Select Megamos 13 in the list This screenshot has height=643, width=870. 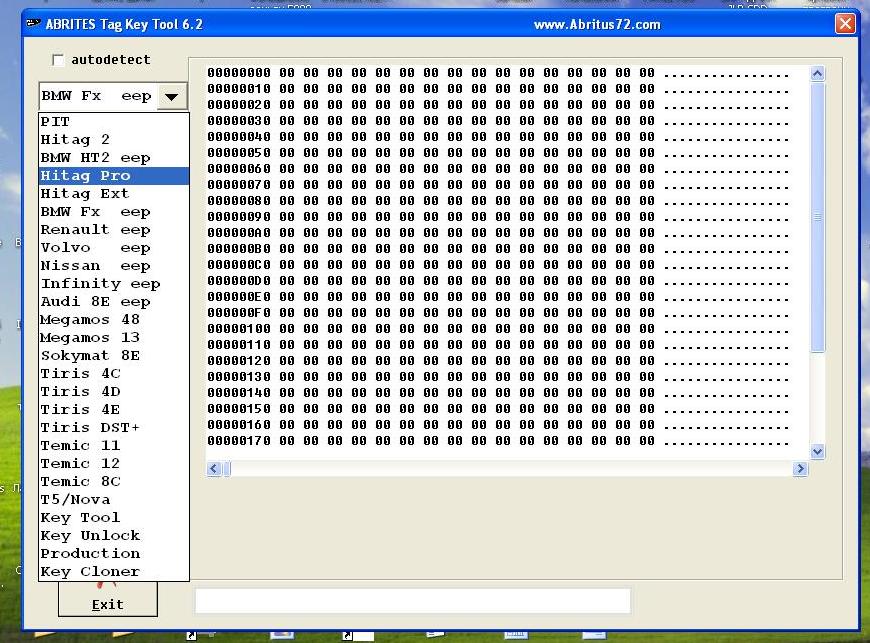pos(114,337)
